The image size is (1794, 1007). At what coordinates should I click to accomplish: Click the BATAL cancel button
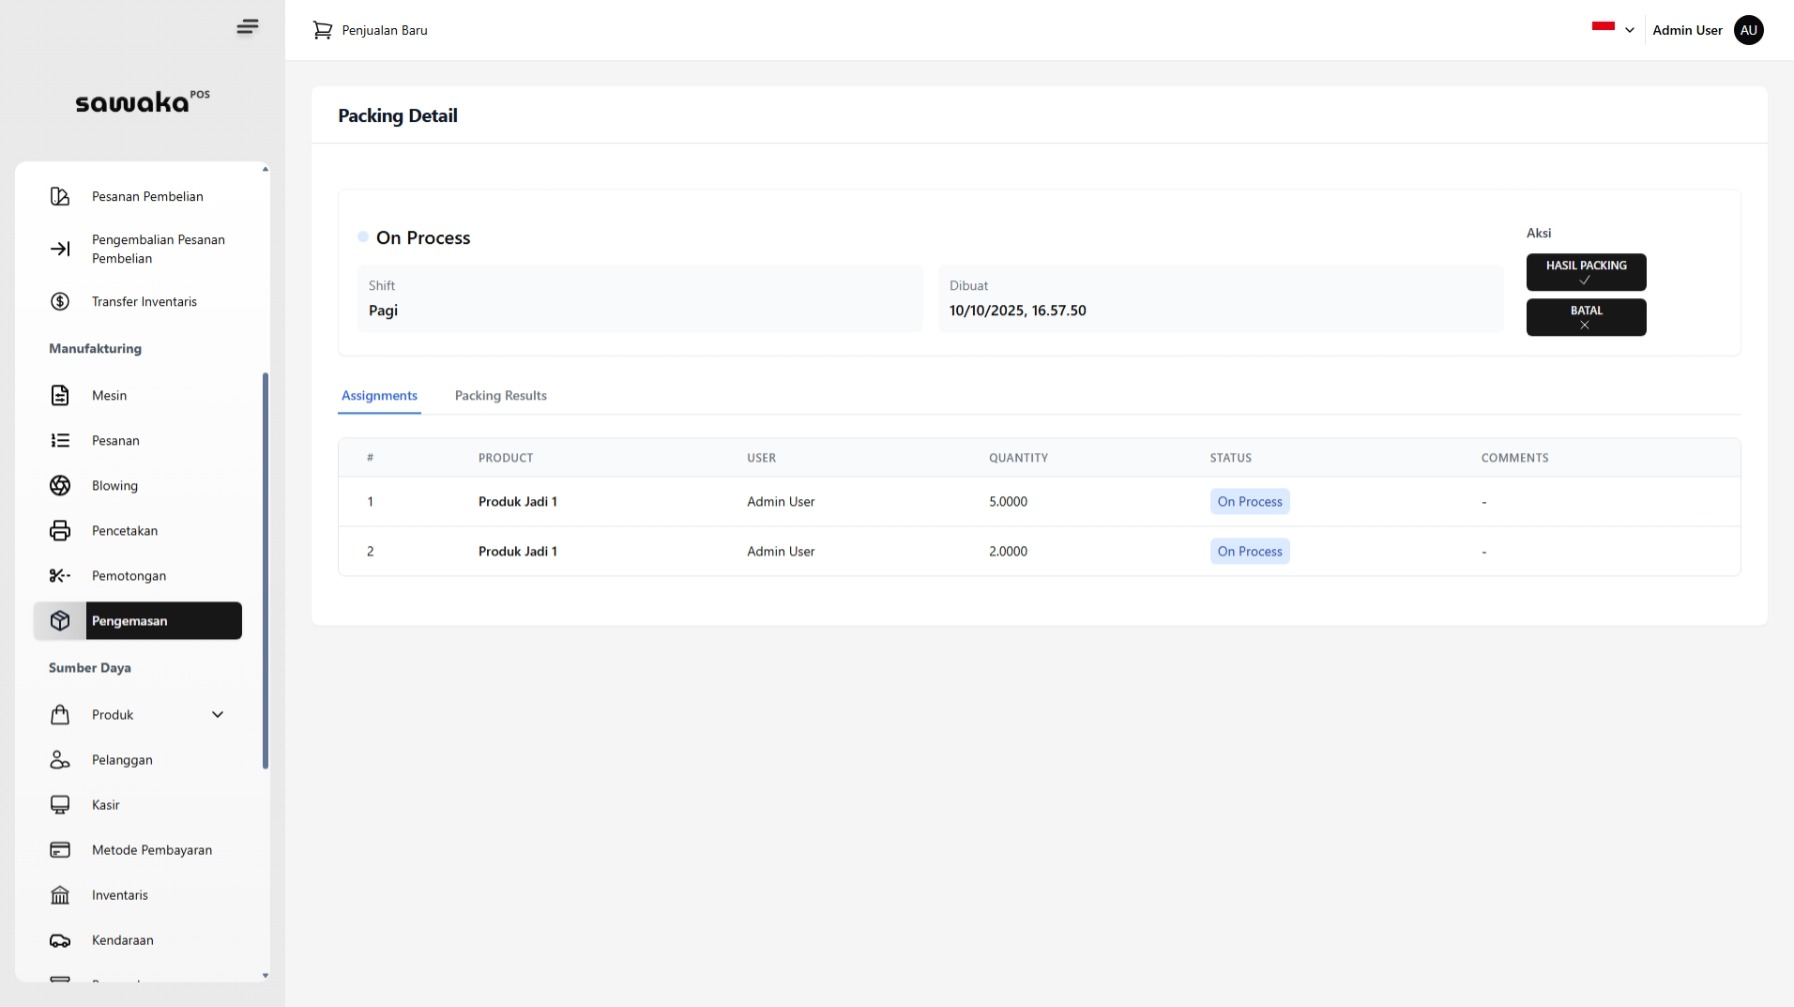click(1585, 317)
